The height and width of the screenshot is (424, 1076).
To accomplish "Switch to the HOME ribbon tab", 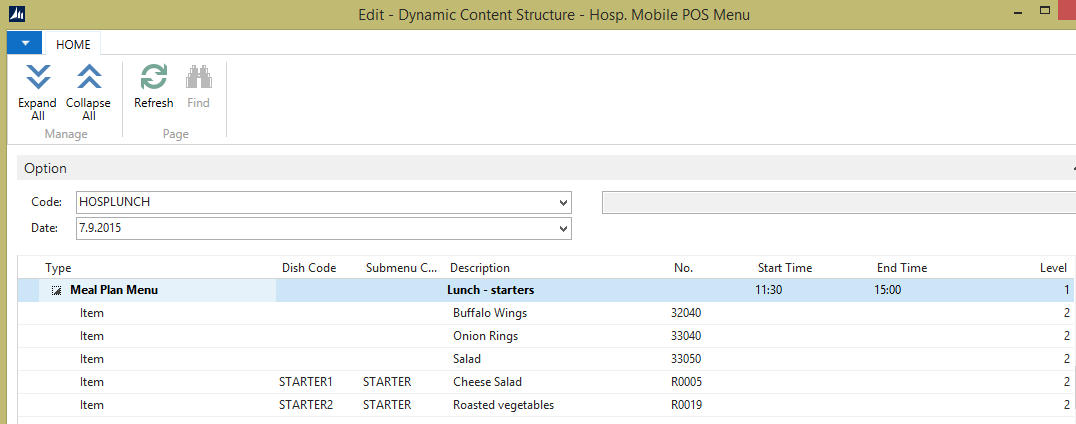I will [73, 45].
